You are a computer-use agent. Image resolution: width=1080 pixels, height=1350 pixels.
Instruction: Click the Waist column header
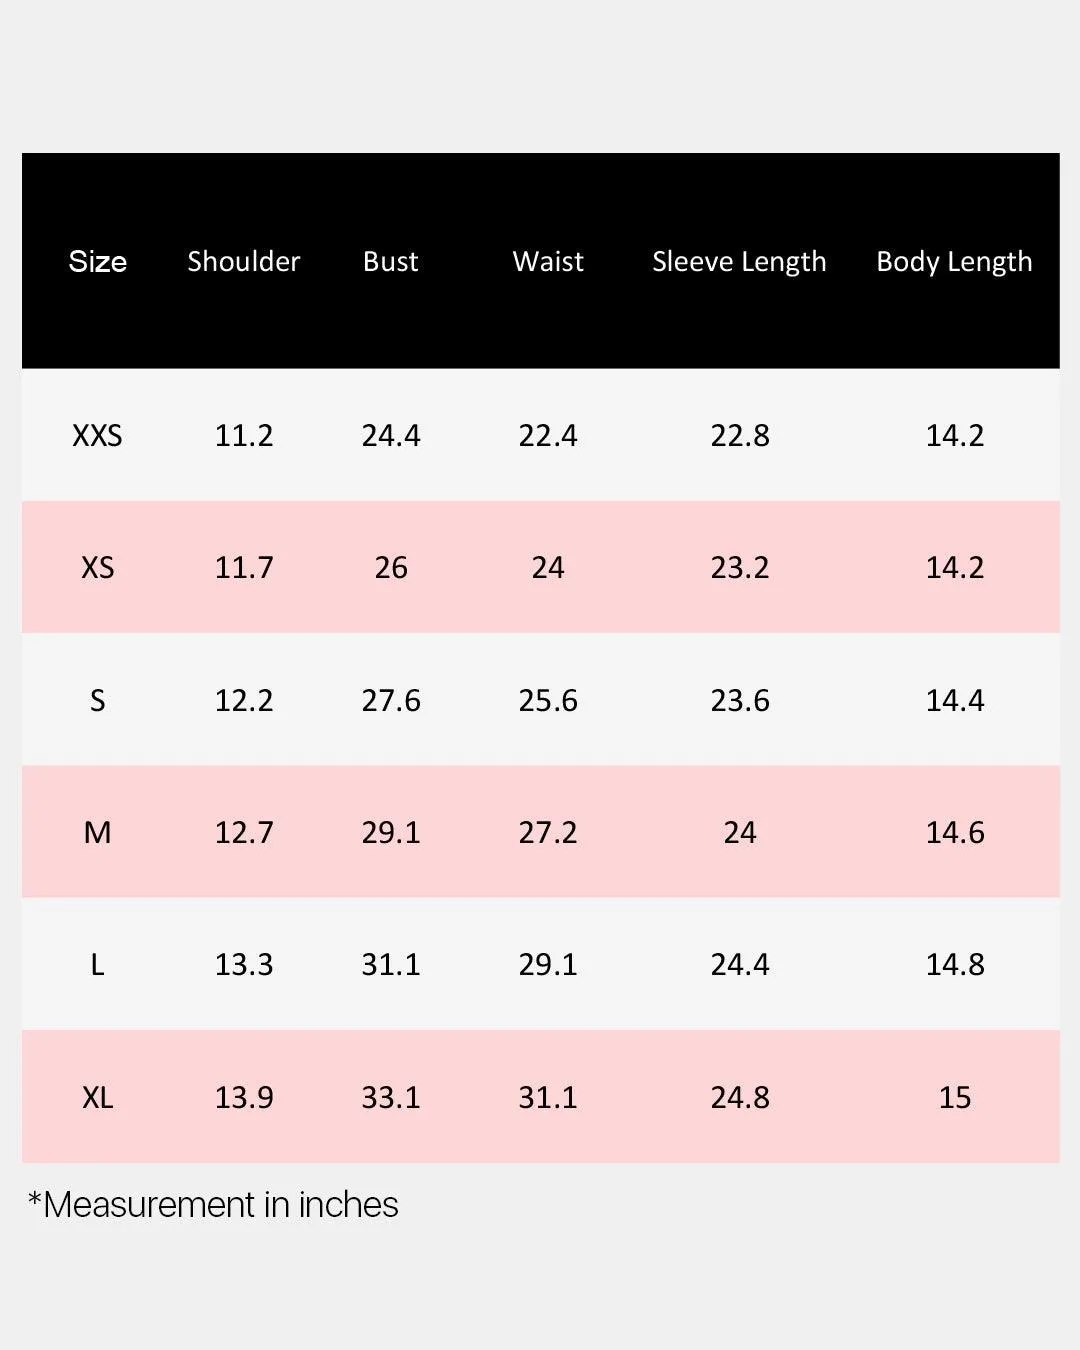[548, 261]
